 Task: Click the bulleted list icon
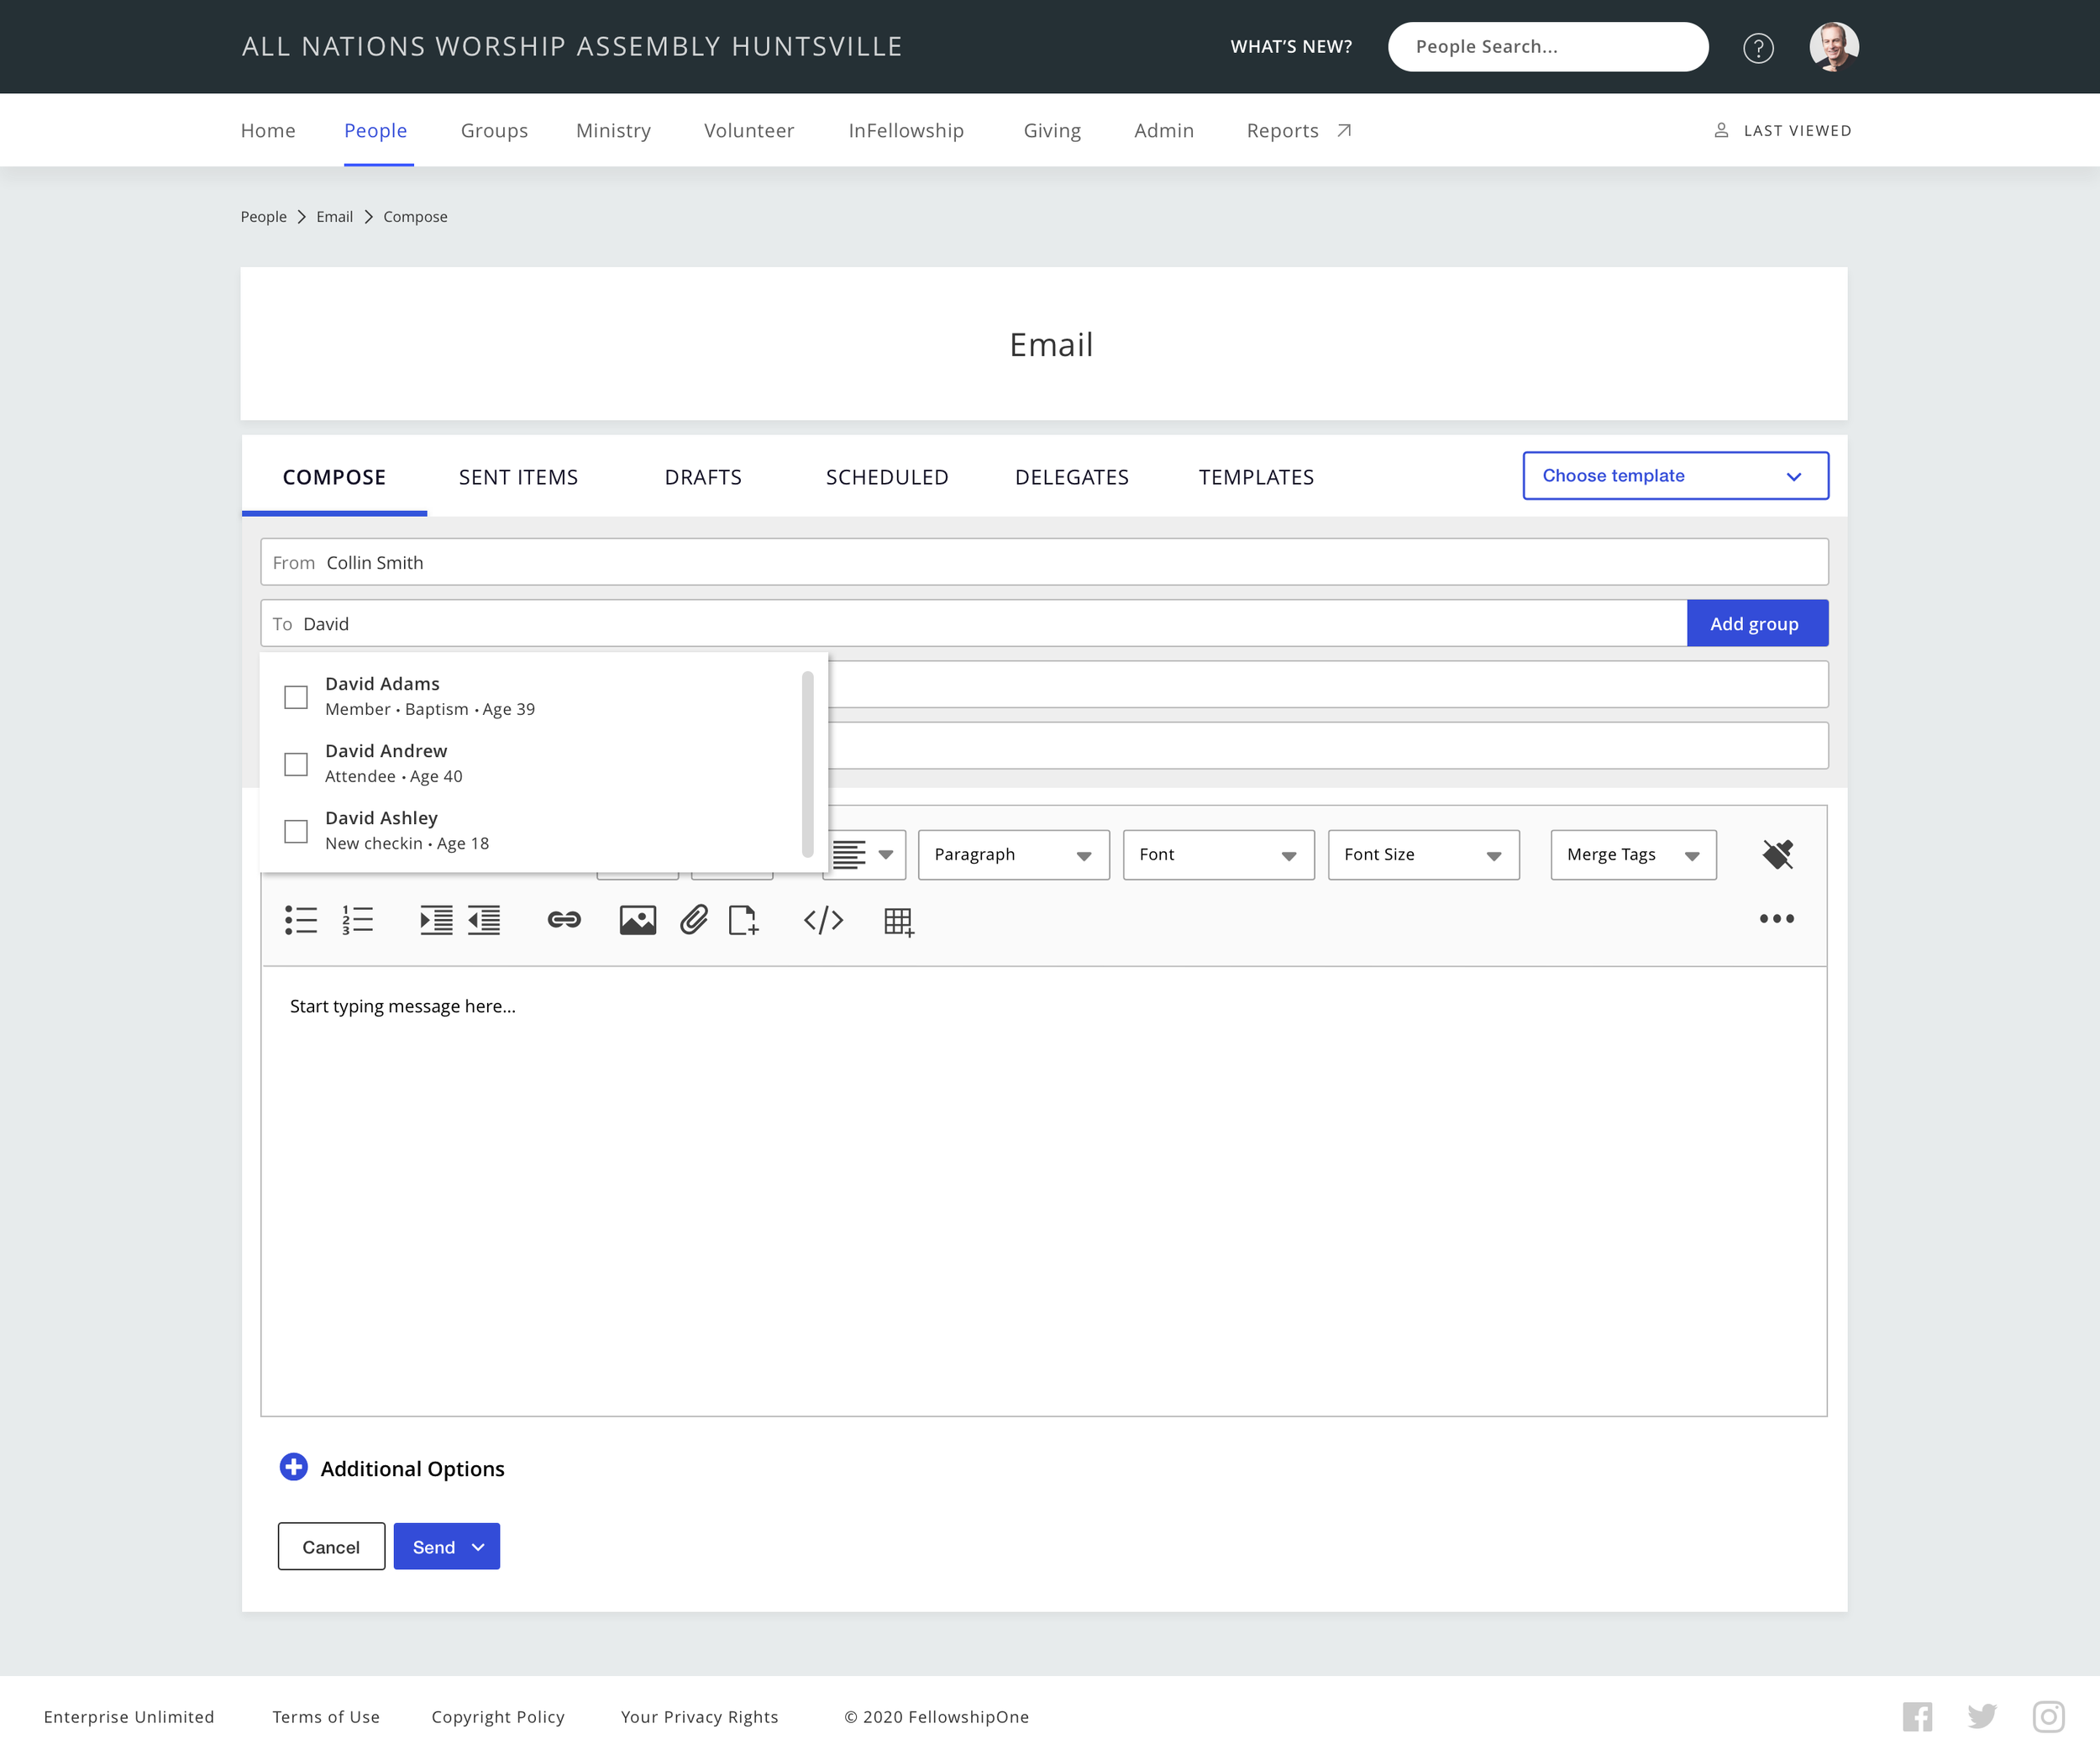pyautogui.click(x=300, y=920)
